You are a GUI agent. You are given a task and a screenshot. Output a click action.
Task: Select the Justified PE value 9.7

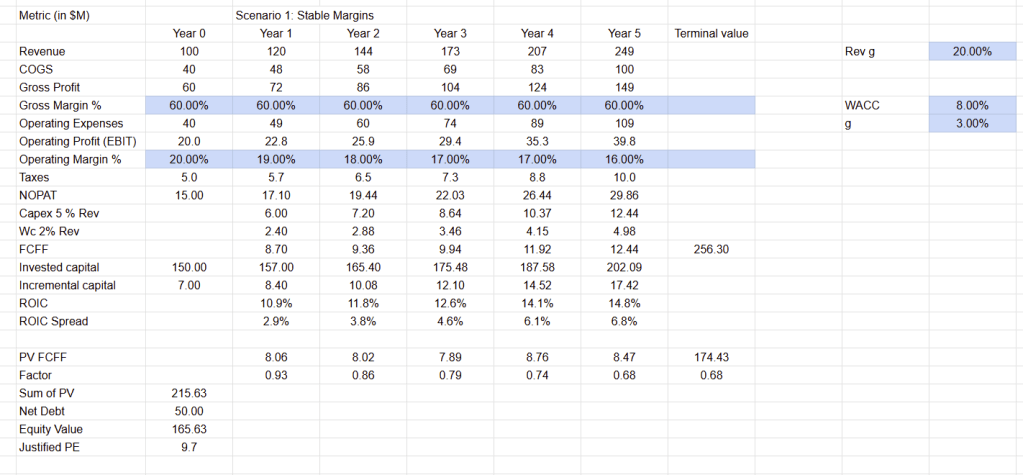189,447
